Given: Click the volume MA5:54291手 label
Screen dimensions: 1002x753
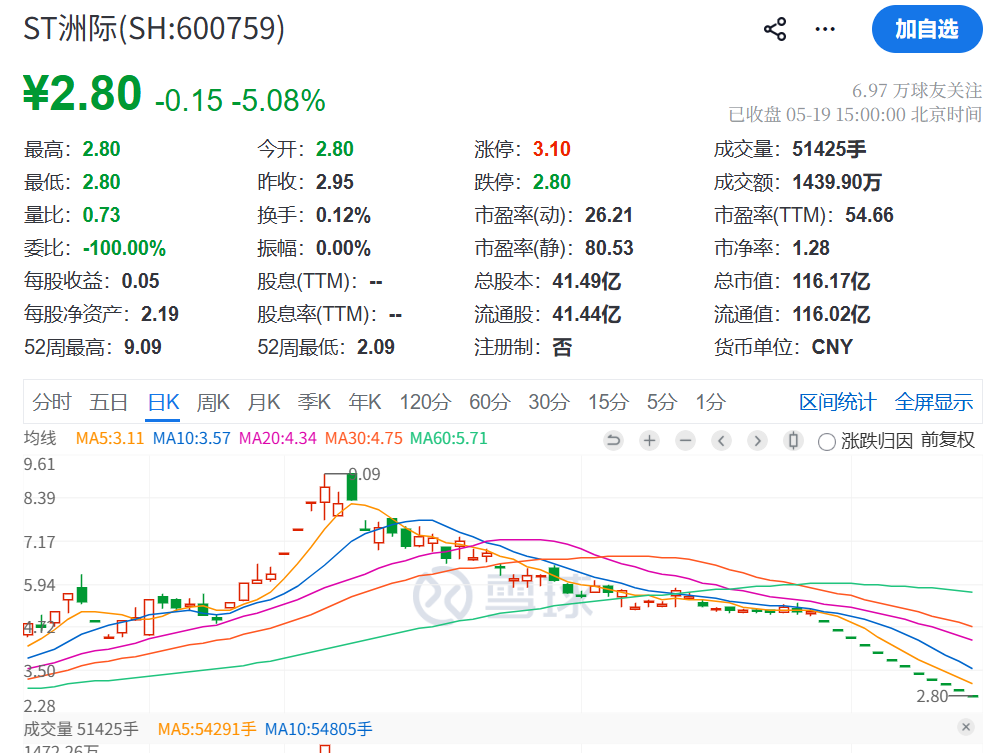Looking at the screenshot, I should click(x=207, y=729).
